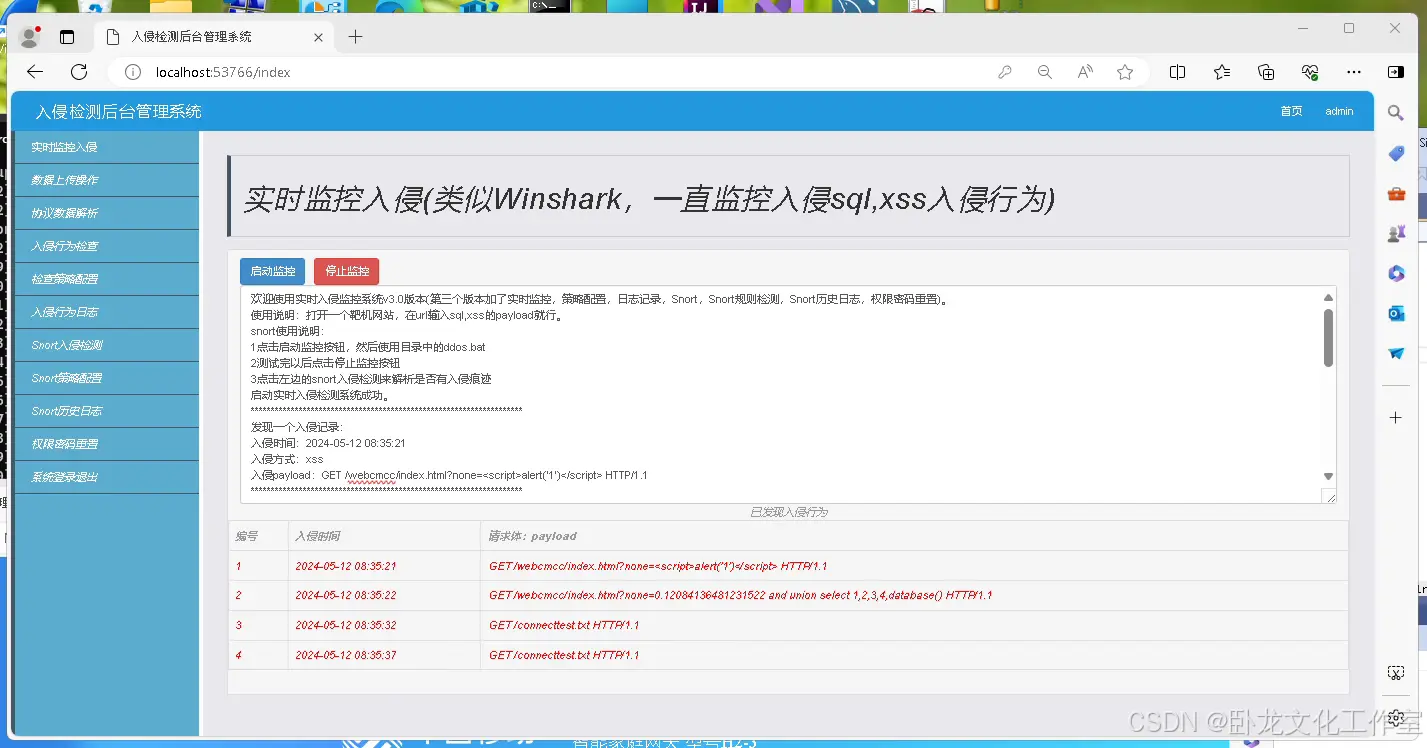Viewport: 1427px width, 748px height.
Task: Click the log textarea scrollbar thumb
Action: click(x=1328, y=337)
